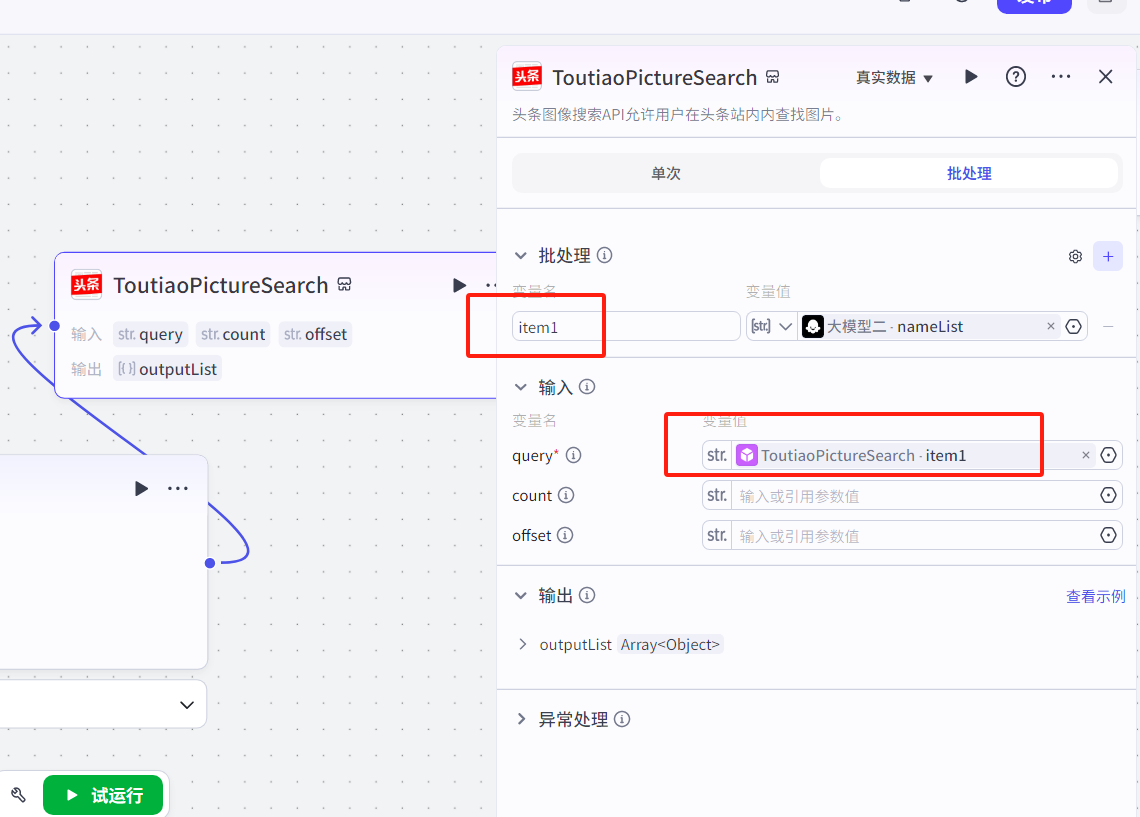Click the info icon beside the 输出 heading
The width and height of the screenshot is (1140, 817).
click(x=587, y=595)
